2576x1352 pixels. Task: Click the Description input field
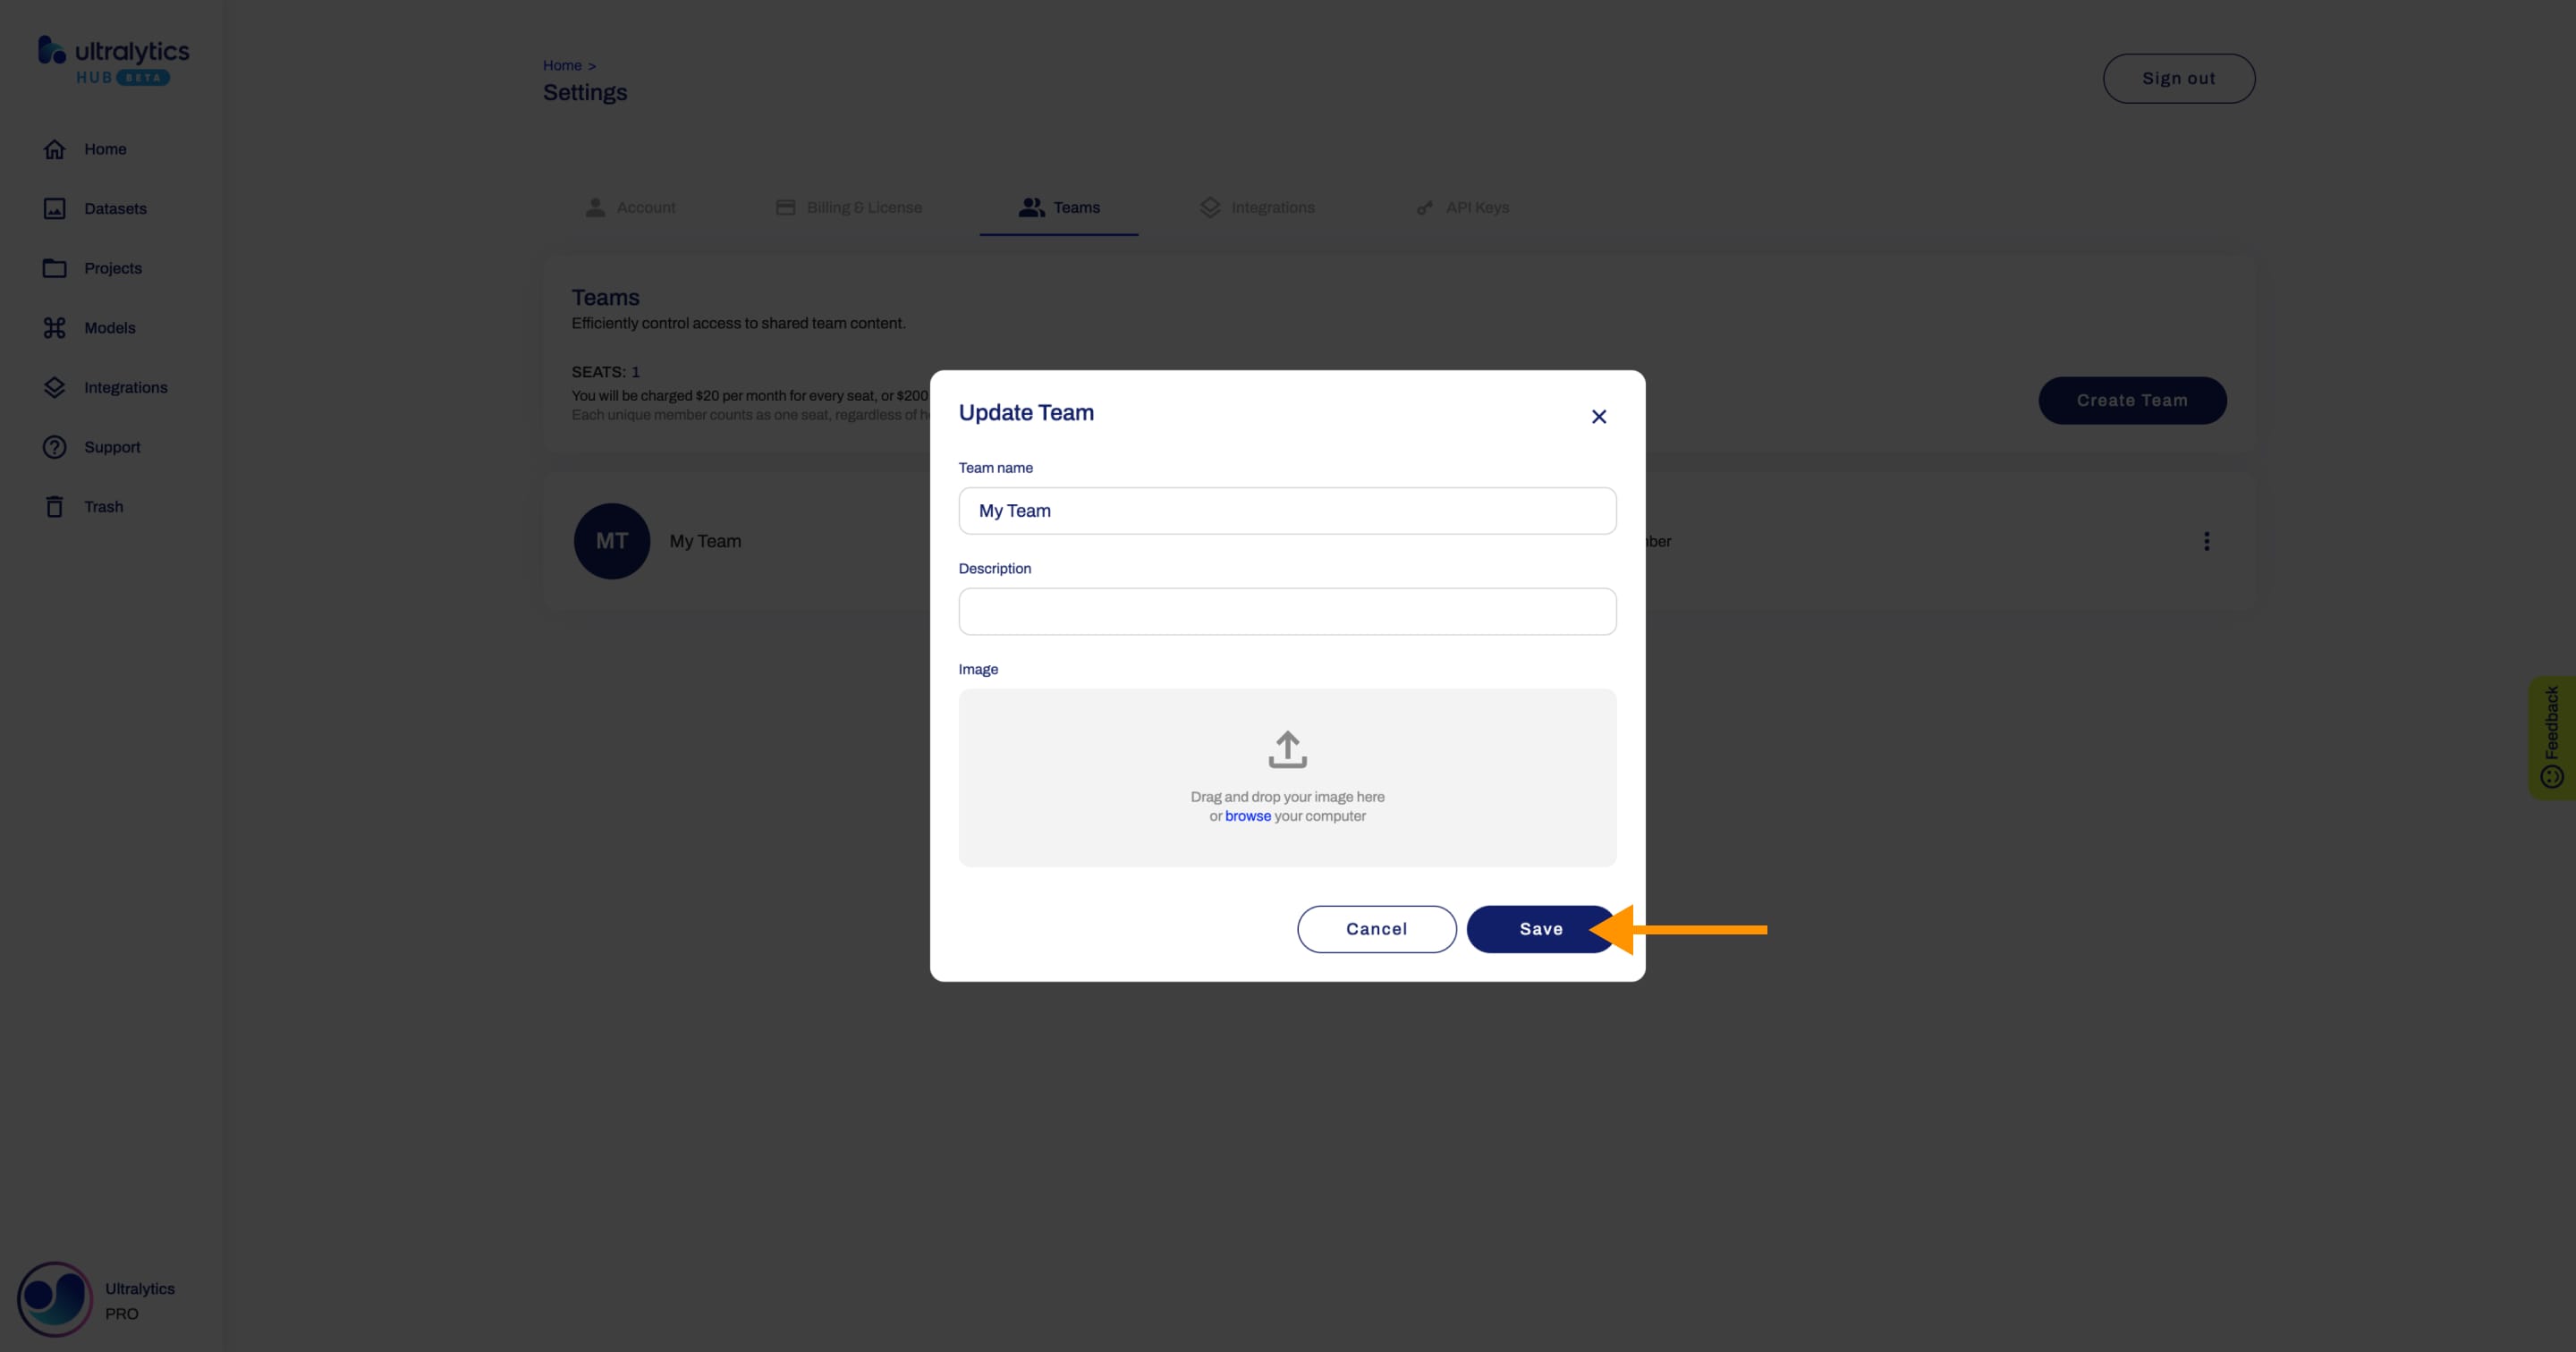click(x=1286, y=610)
